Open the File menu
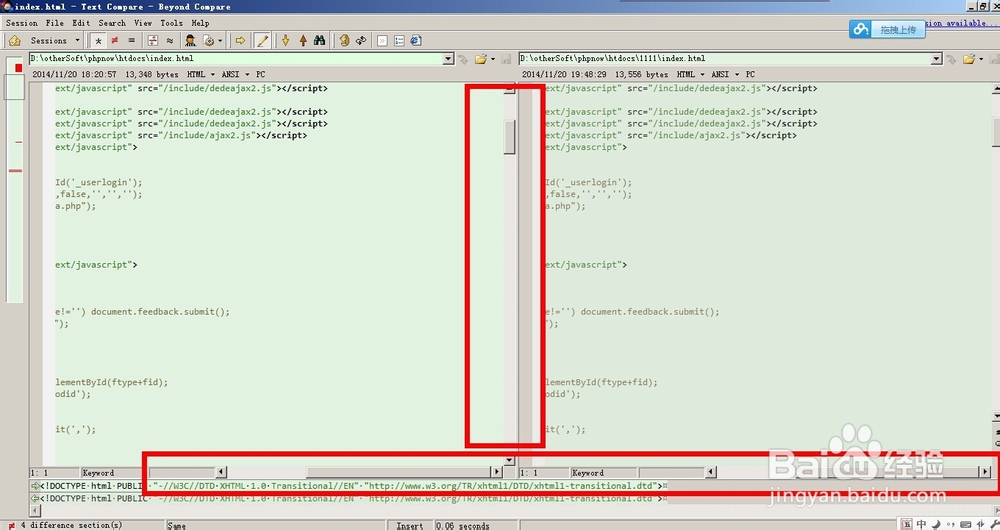Screen dimensions: 1000x530 (x=55, y=23)
